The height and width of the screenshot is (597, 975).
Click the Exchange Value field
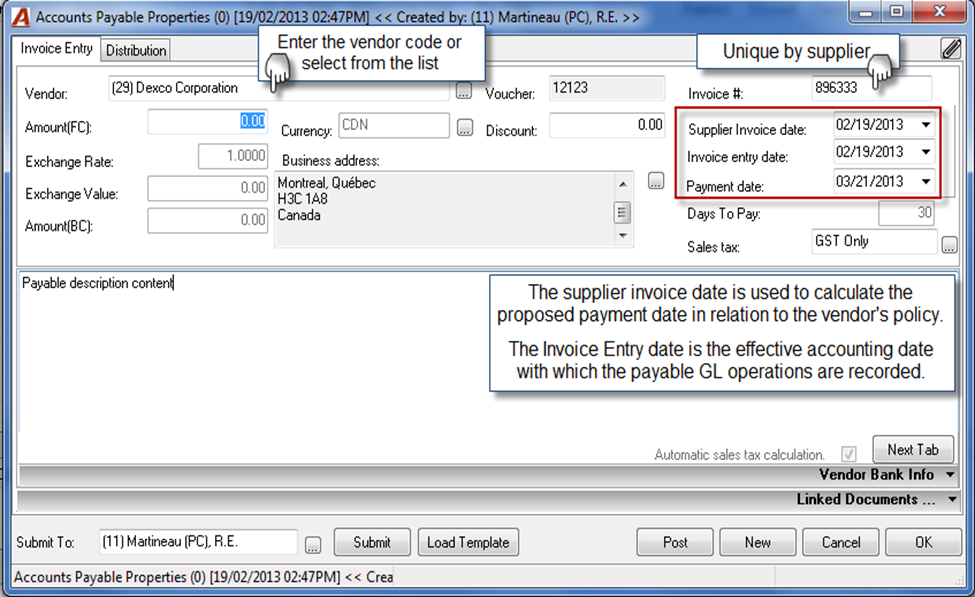[x=208, y=188]
